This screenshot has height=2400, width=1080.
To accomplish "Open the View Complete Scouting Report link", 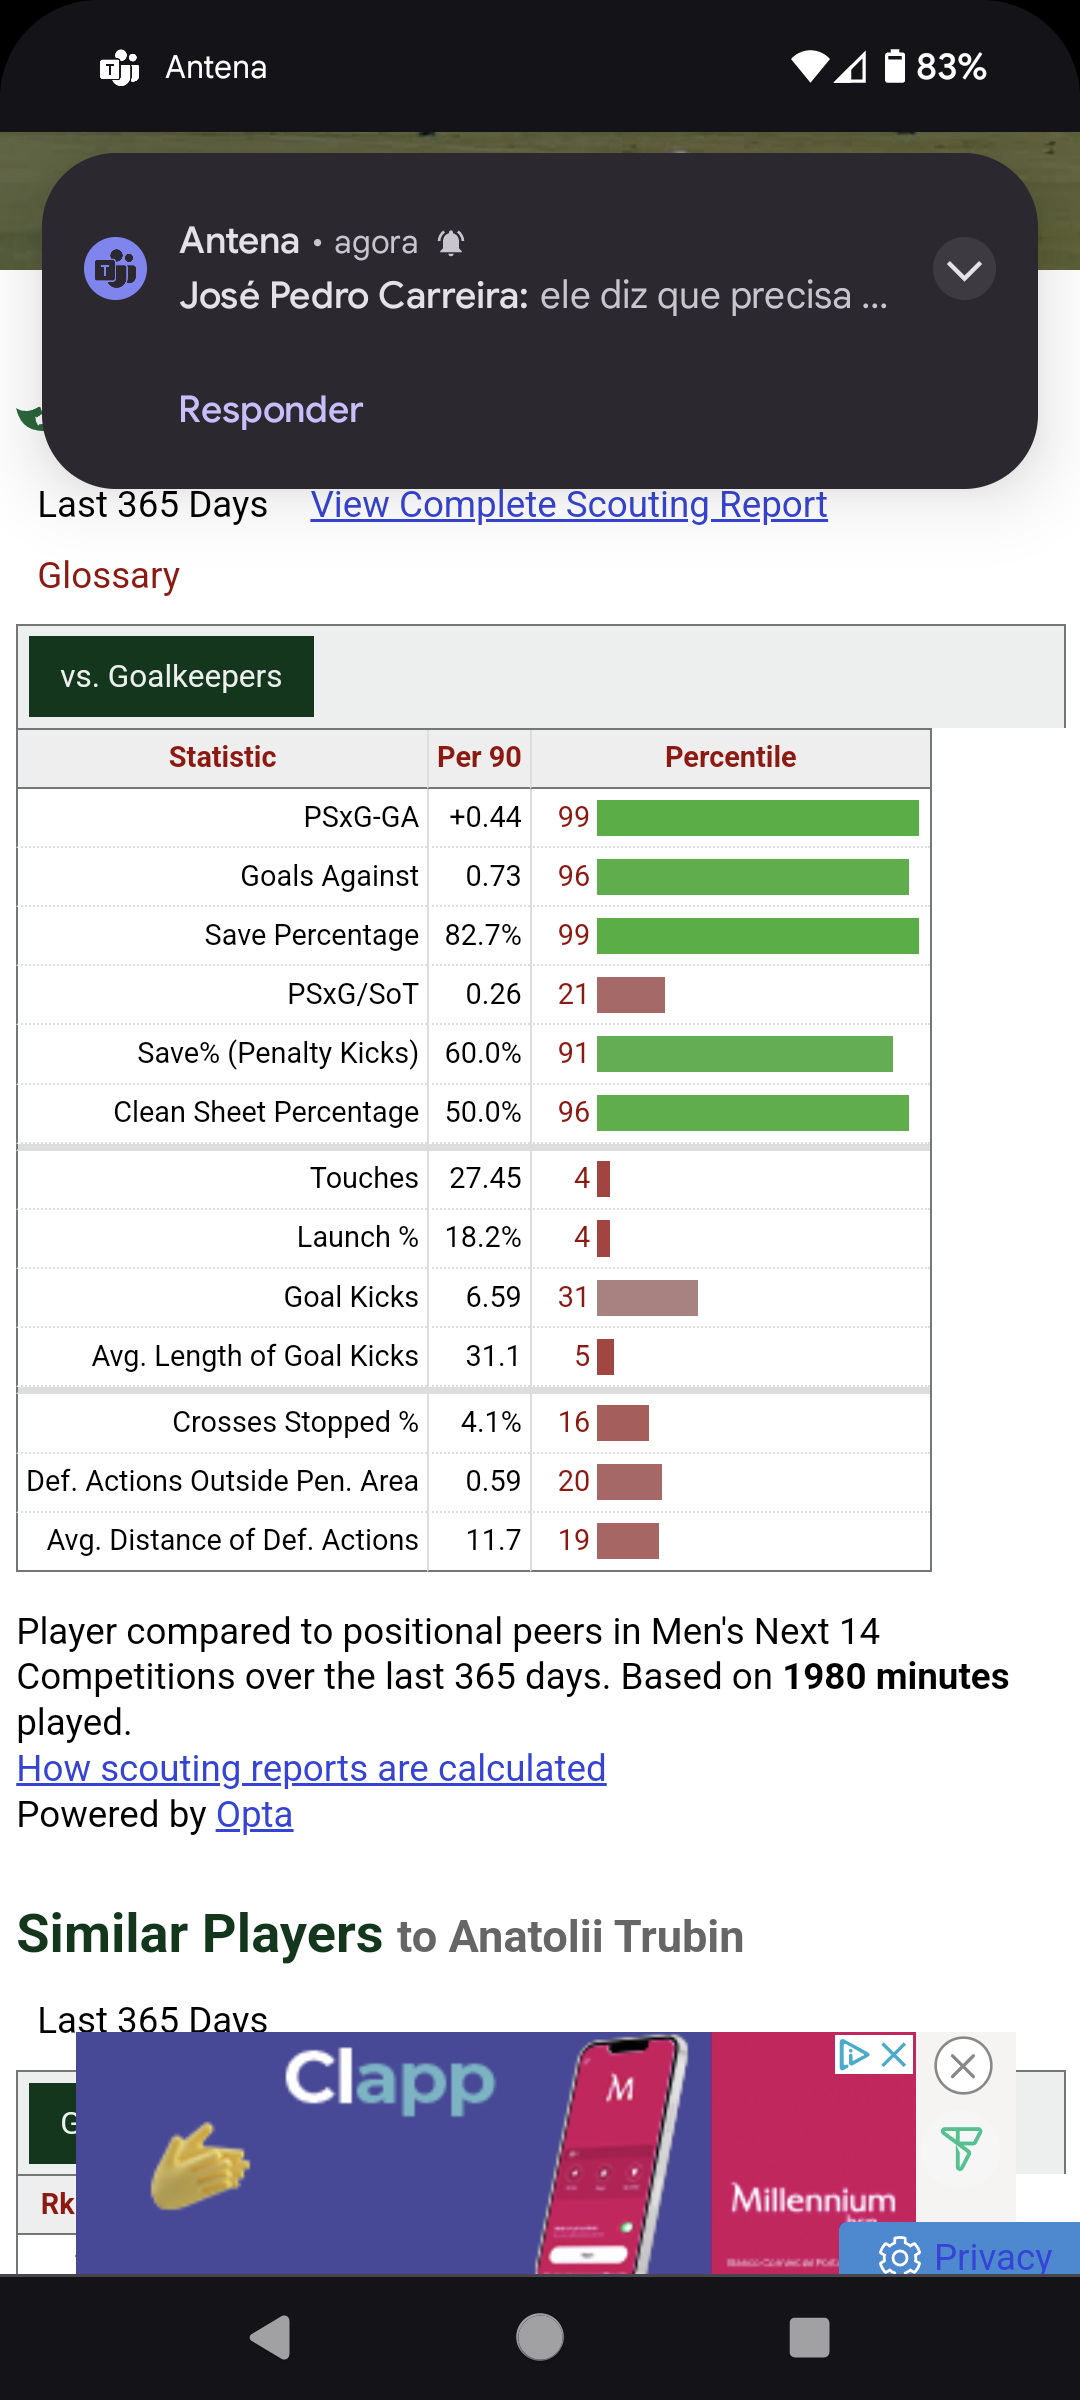I will coord(568,505).
